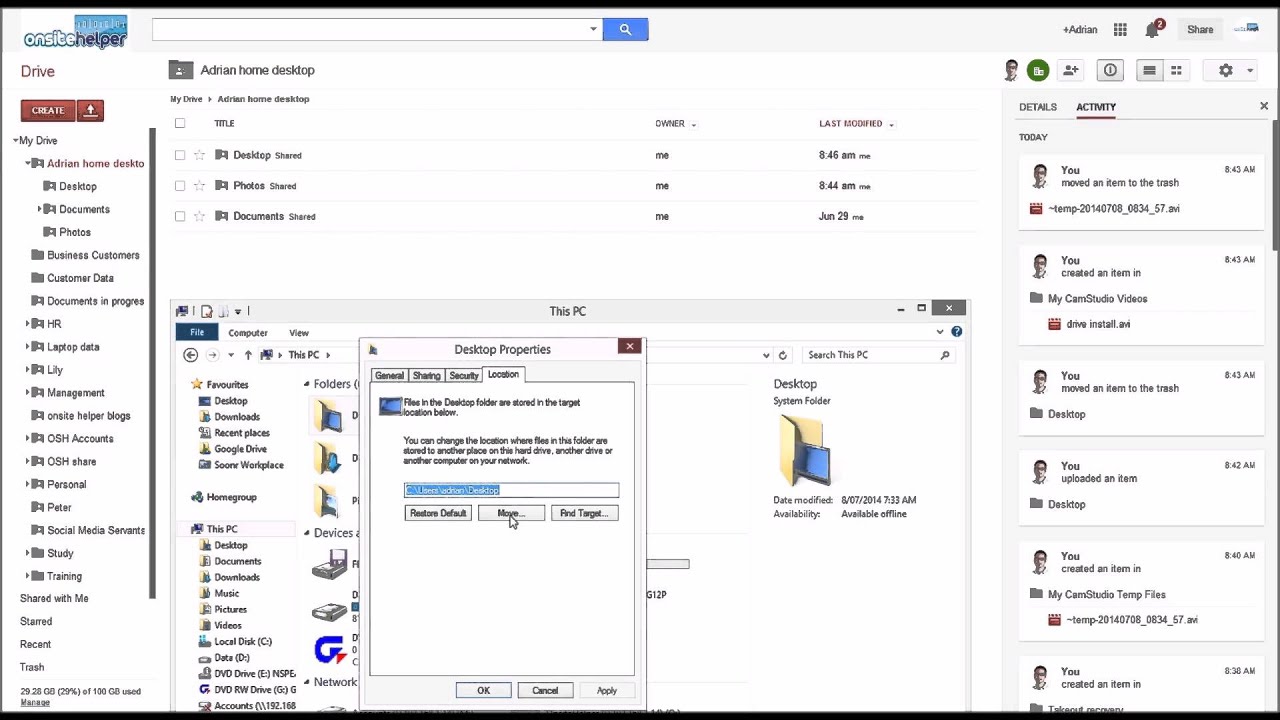Click Cancel in Desktop Properties
This screenshot has height=720, width=1280.
point(545,690)
